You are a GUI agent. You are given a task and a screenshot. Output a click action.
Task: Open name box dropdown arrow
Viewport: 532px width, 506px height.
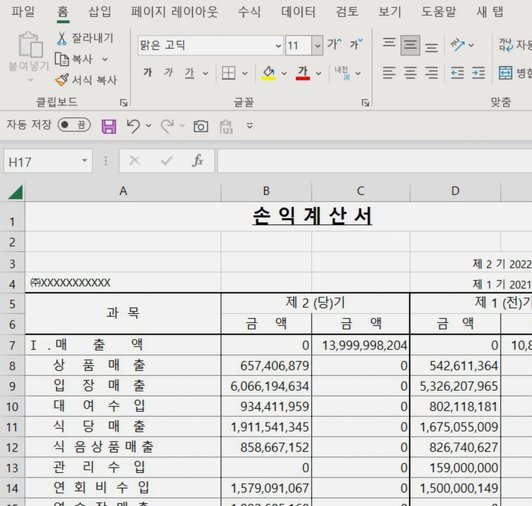84,161
